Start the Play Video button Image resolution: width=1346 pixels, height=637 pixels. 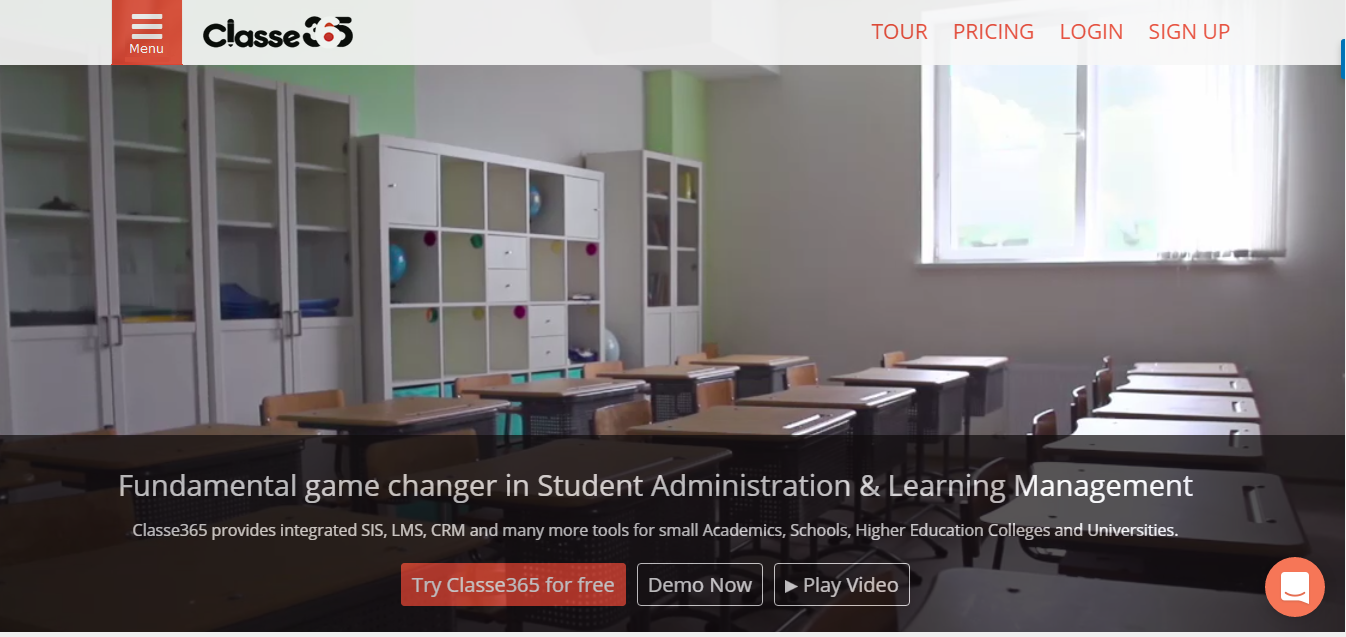842,585
